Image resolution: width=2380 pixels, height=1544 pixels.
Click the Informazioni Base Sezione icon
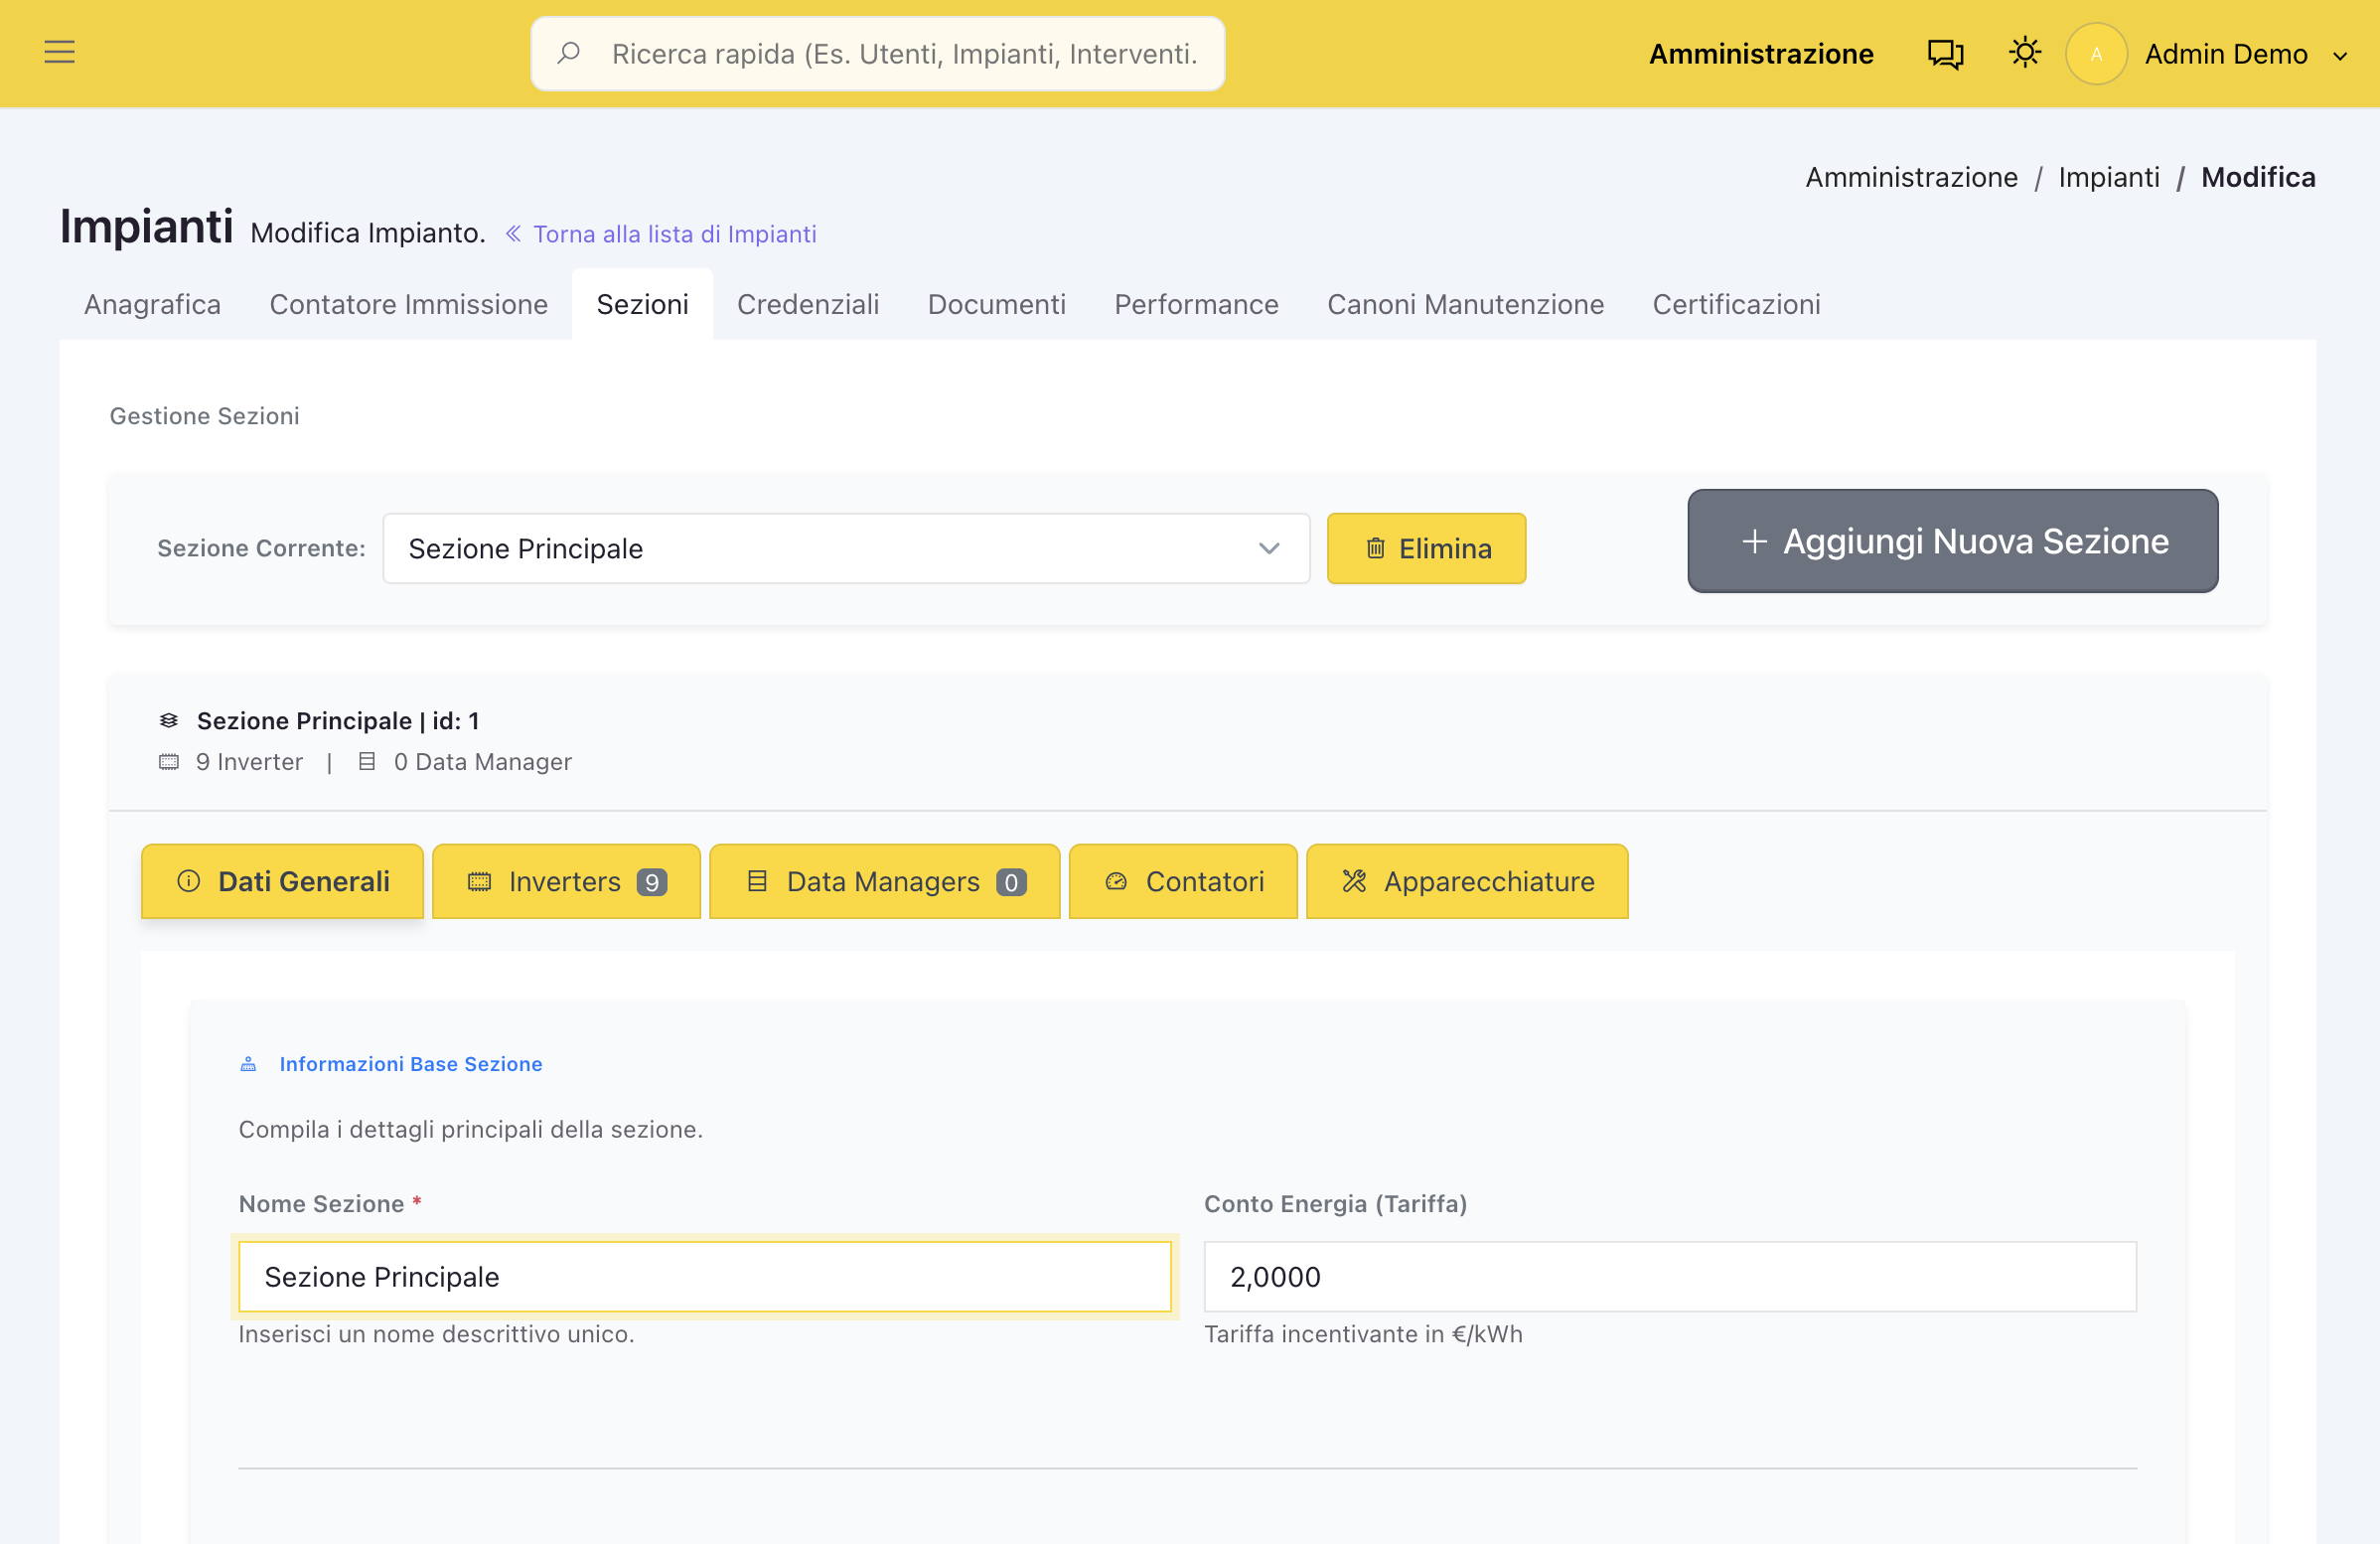coord(248,1064)
